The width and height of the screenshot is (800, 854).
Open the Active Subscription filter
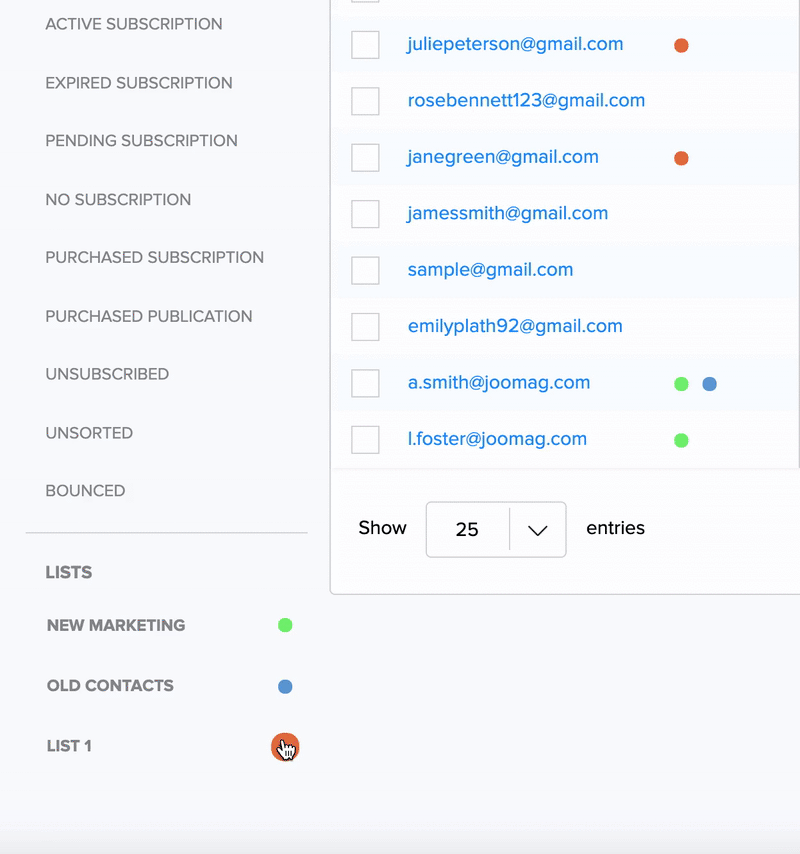[x=134, y=24]
